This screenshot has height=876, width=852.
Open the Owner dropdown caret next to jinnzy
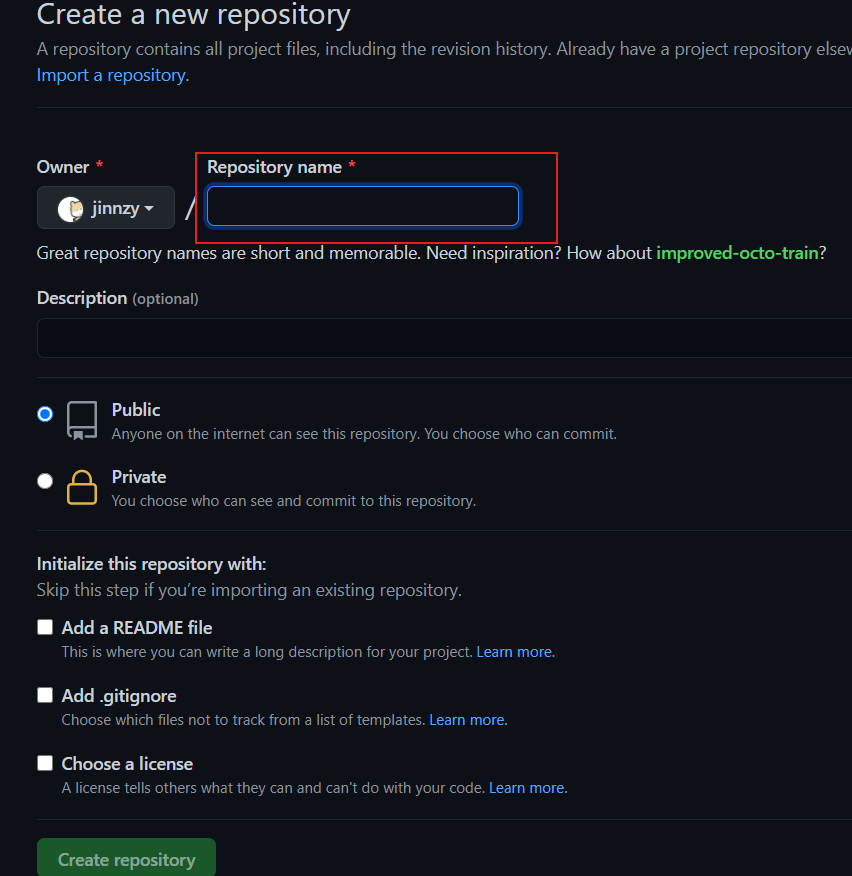pos(149,208)
